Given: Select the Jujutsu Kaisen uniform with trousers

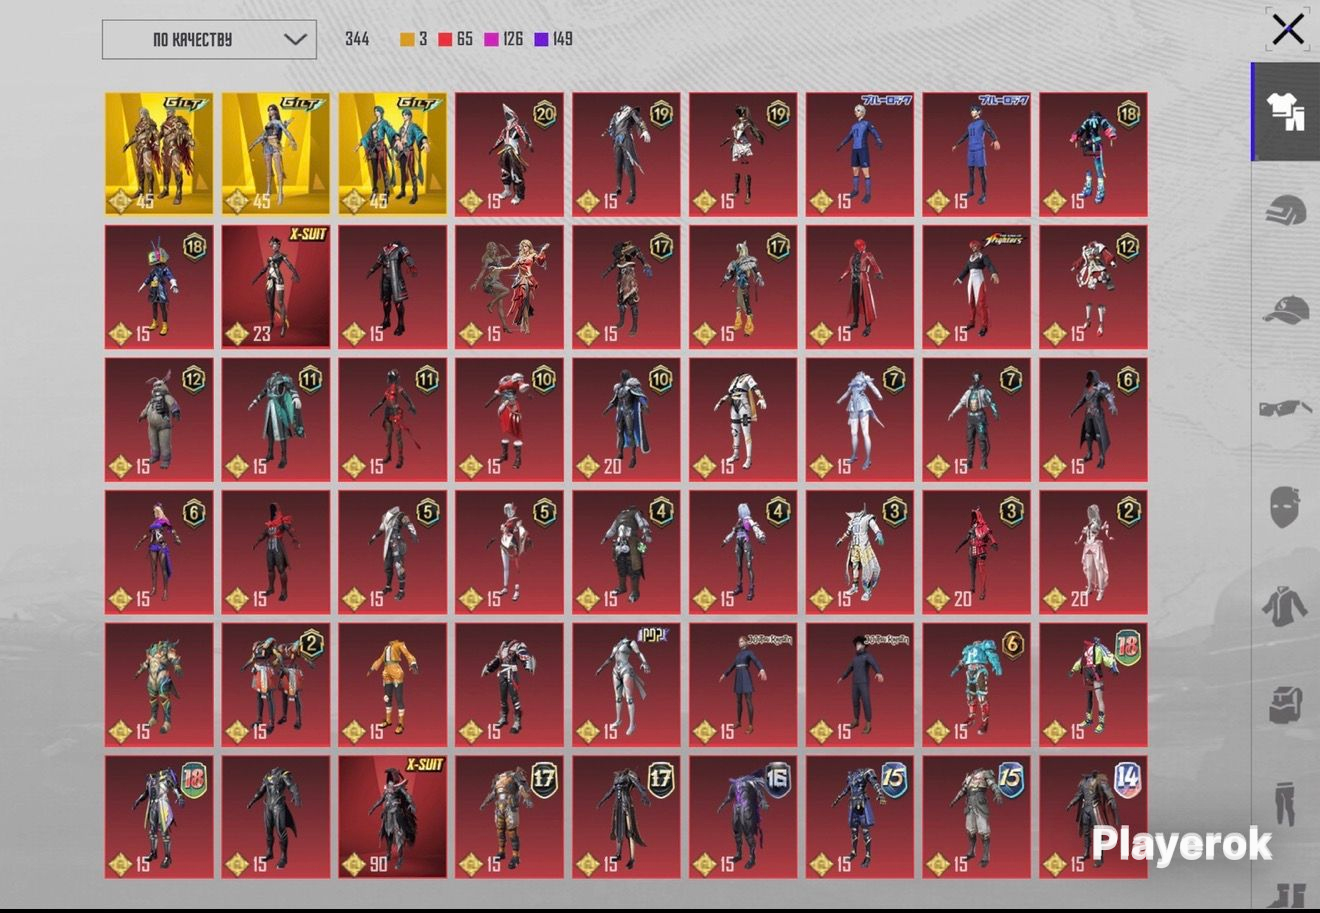Looking at the screenshot, I should [860, 685].
